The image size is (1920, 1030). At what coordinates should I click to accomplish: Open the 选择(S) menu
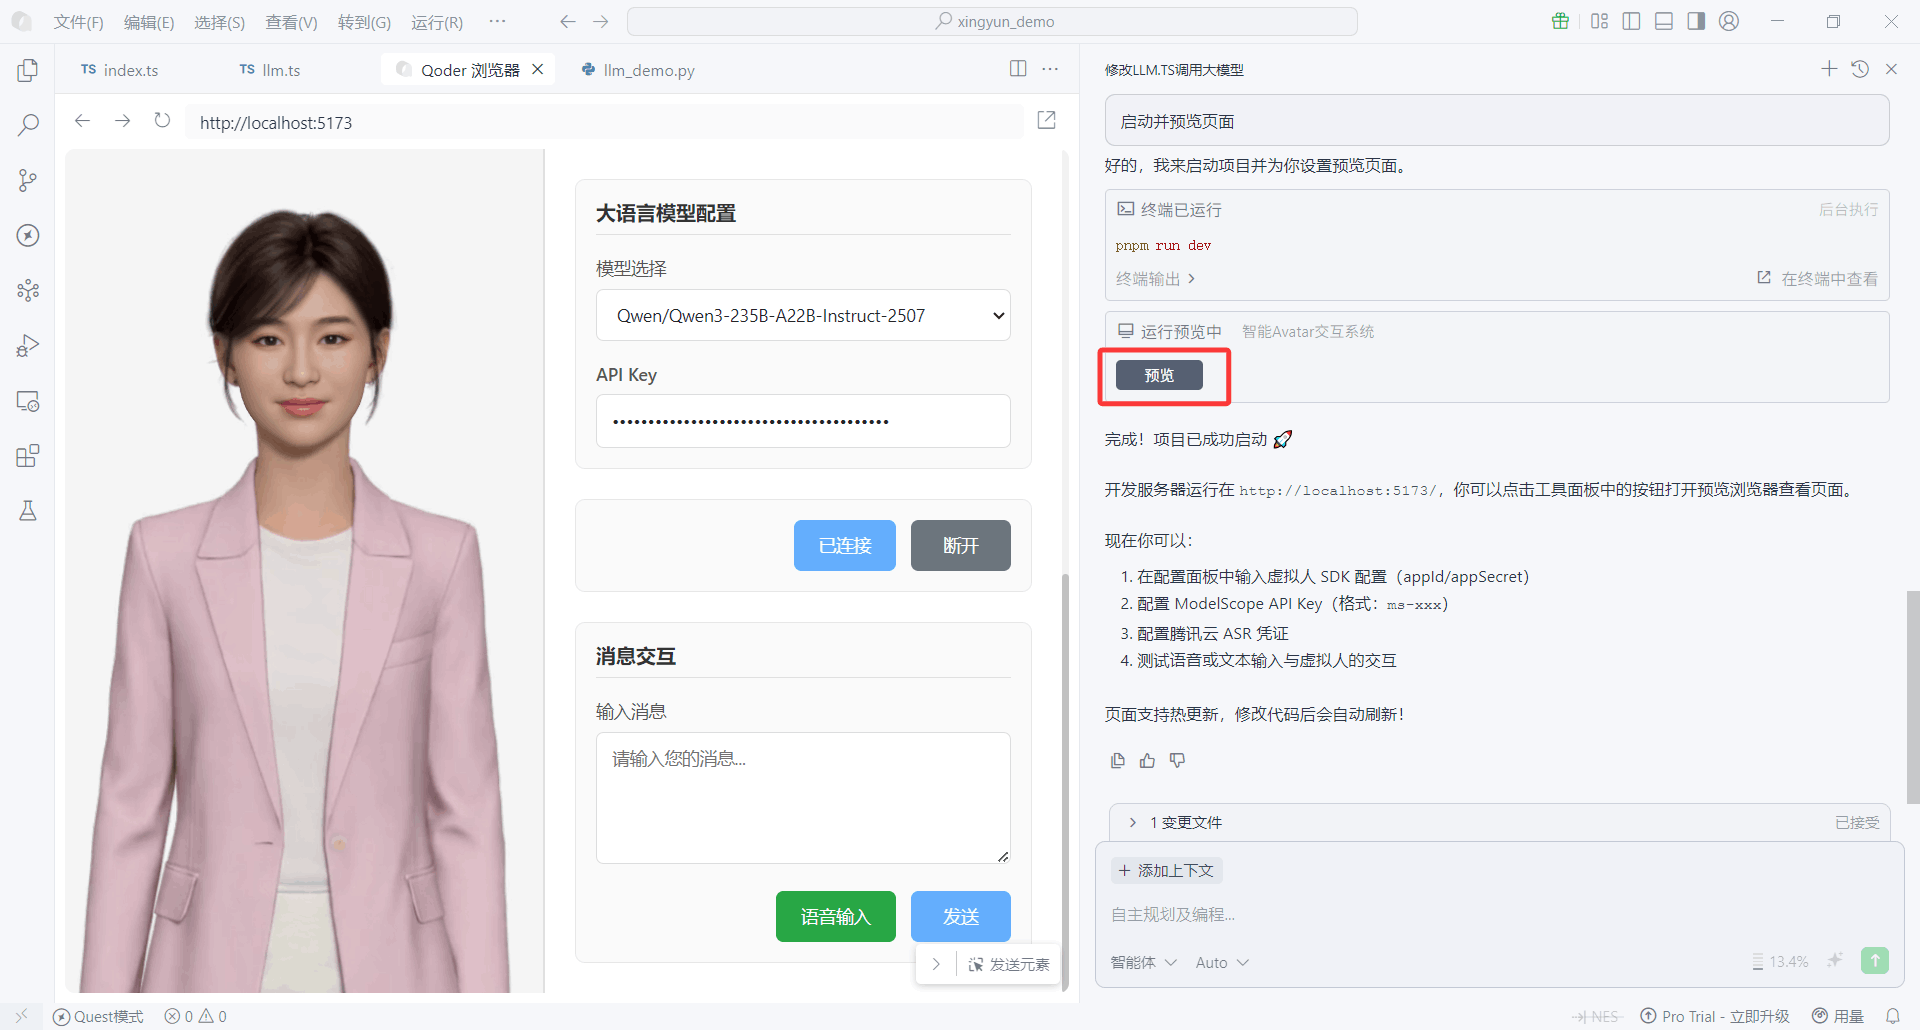coord(219,22)
